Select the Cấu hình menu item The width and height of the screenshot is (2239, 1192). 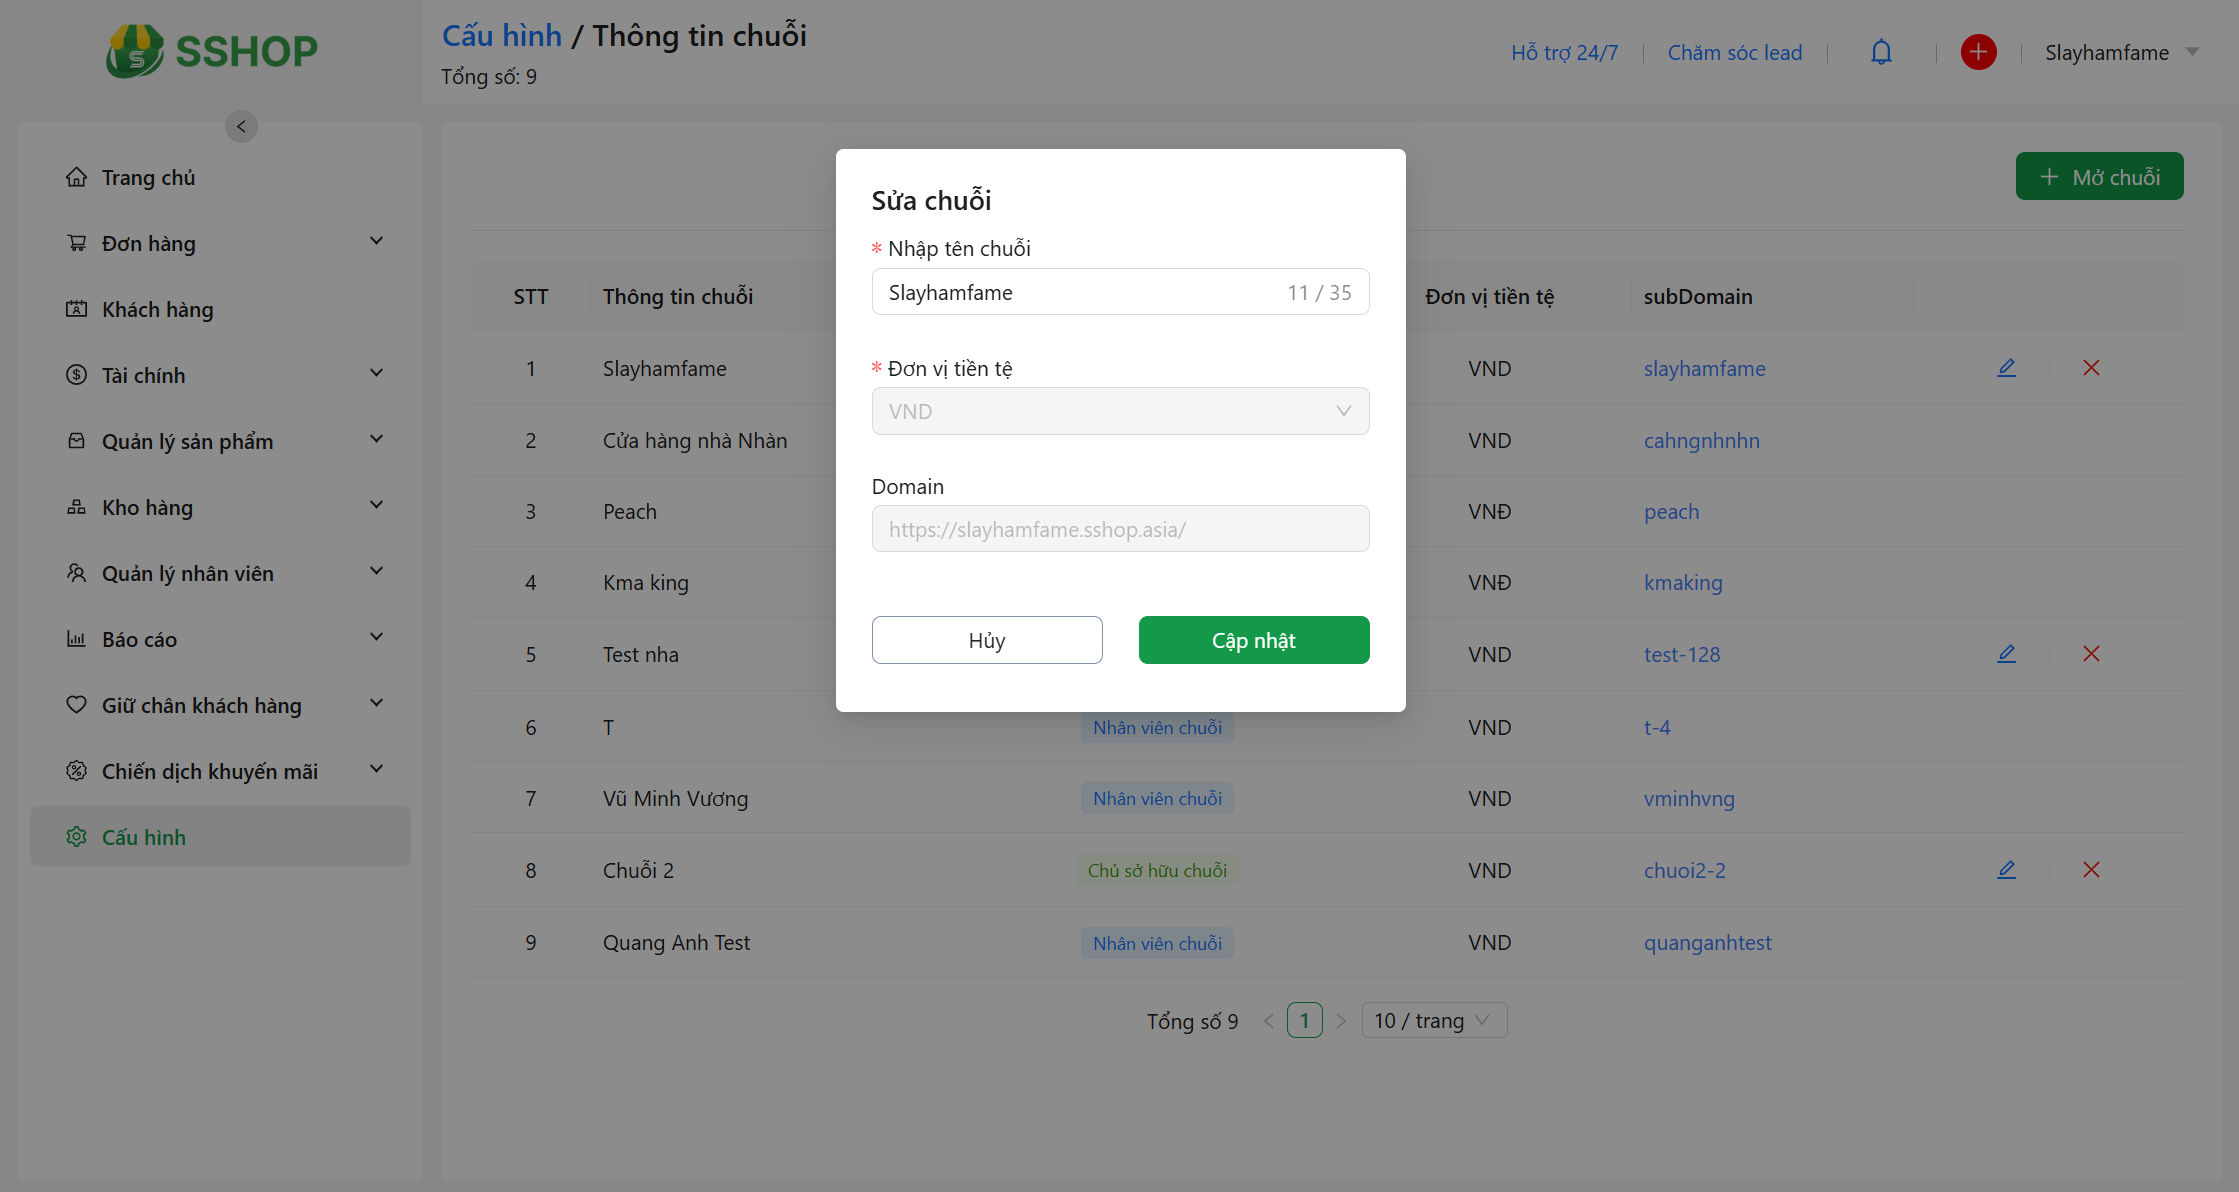[220, 837]
